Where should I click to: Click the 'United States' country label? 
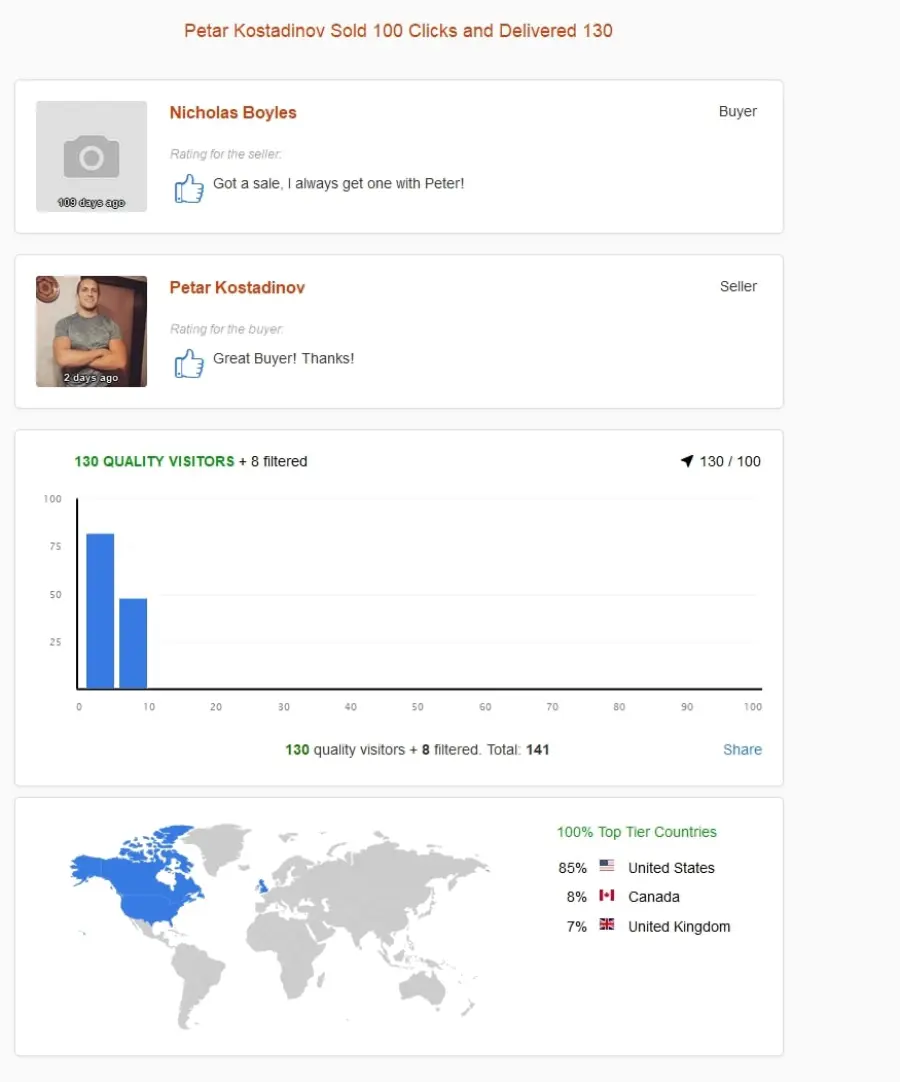tap(672, 868)
